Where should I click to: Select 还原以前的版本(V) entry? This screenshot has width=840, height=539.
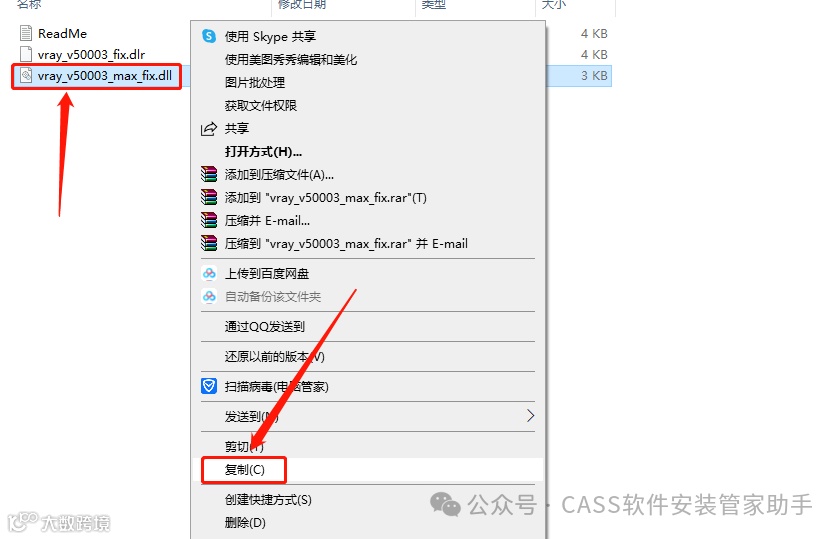tap(274, 356)
